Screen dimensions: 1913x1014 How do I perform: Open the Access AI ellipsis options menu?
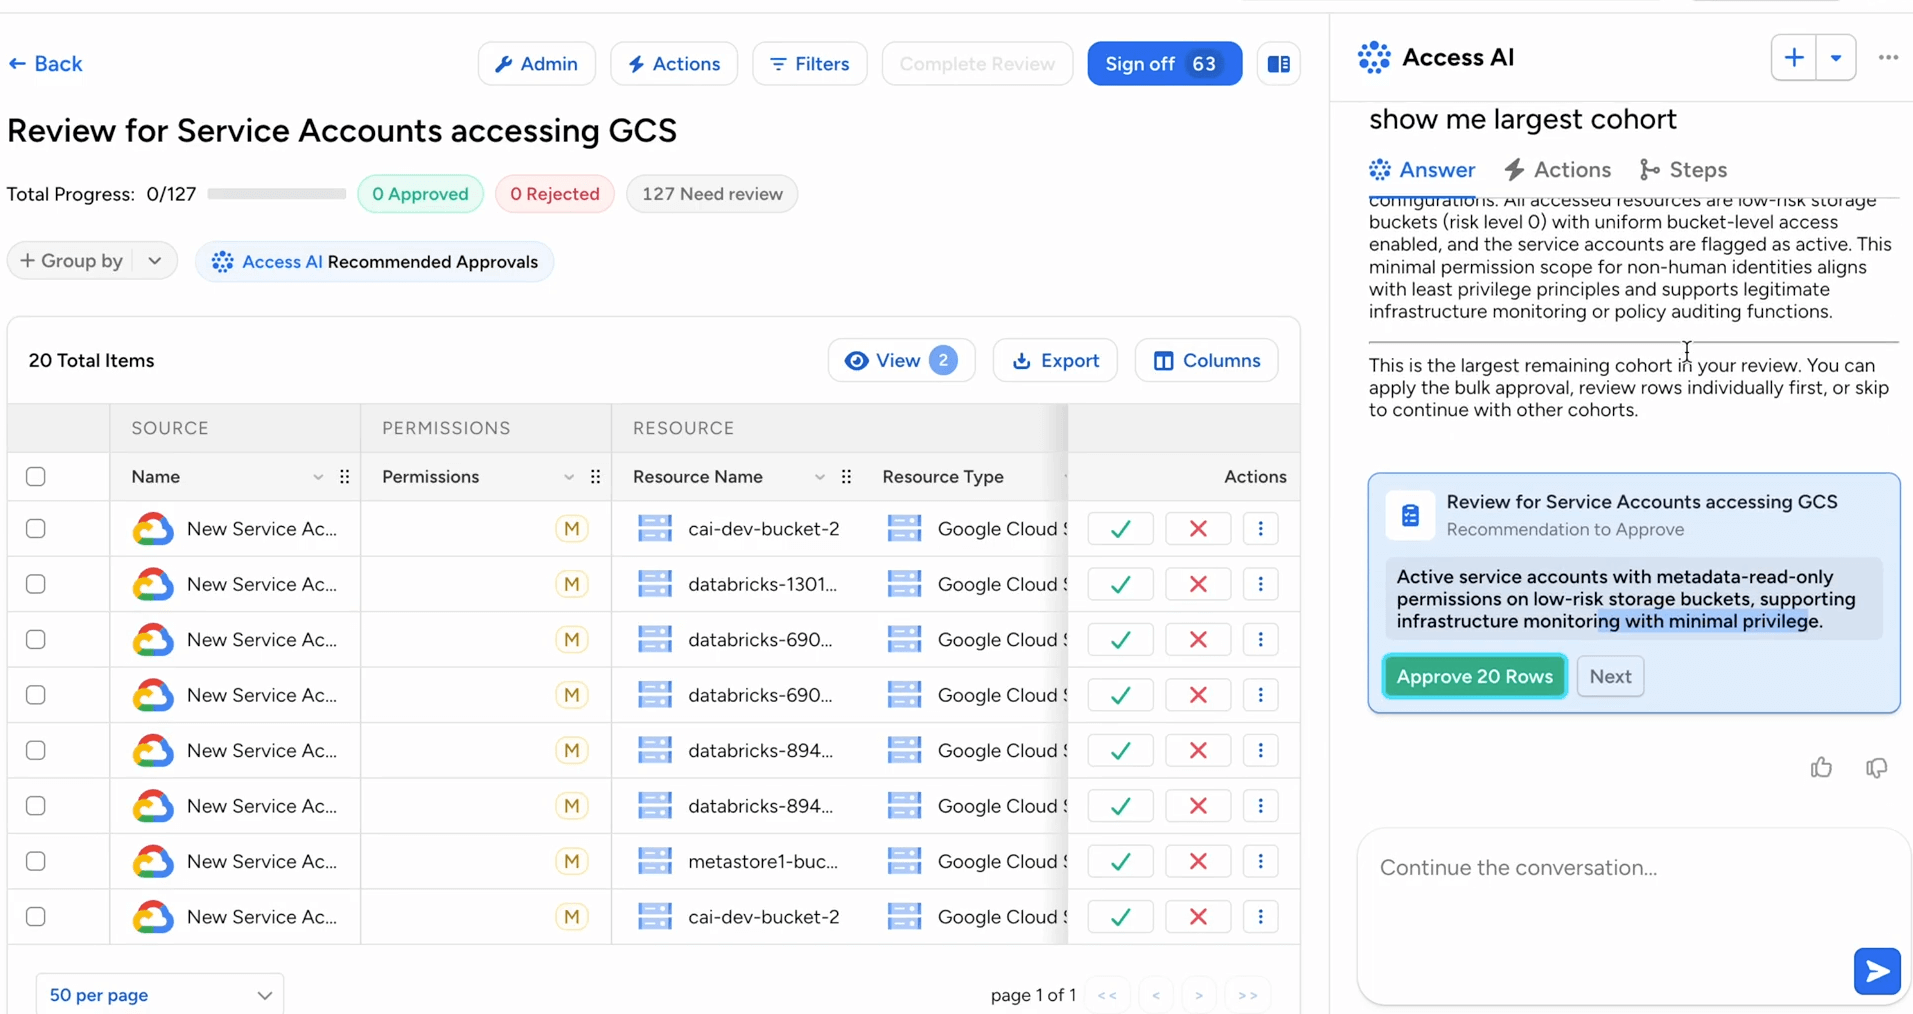tap(1887, 58)
